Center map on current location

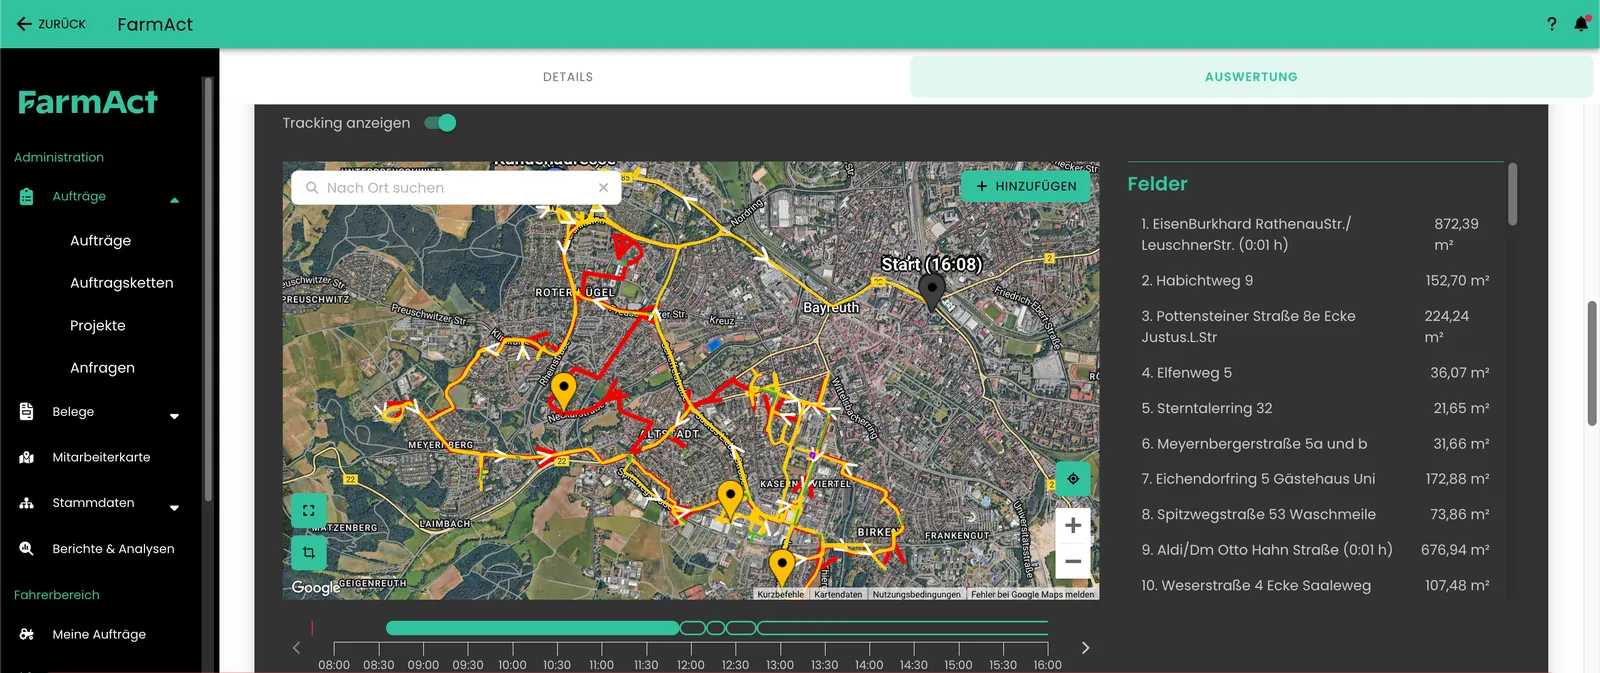pos(1073,479)
